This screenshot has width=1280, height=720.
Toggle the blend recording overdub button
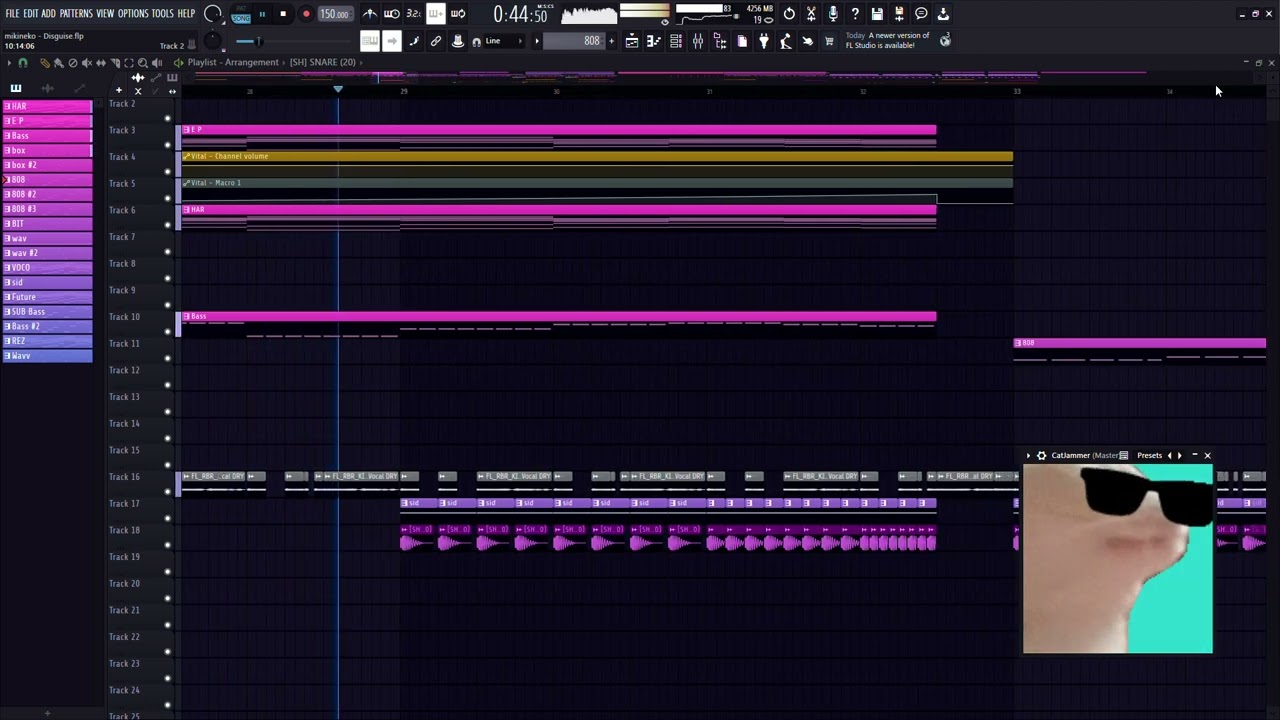pyautogui.click(x=435, y=14)
